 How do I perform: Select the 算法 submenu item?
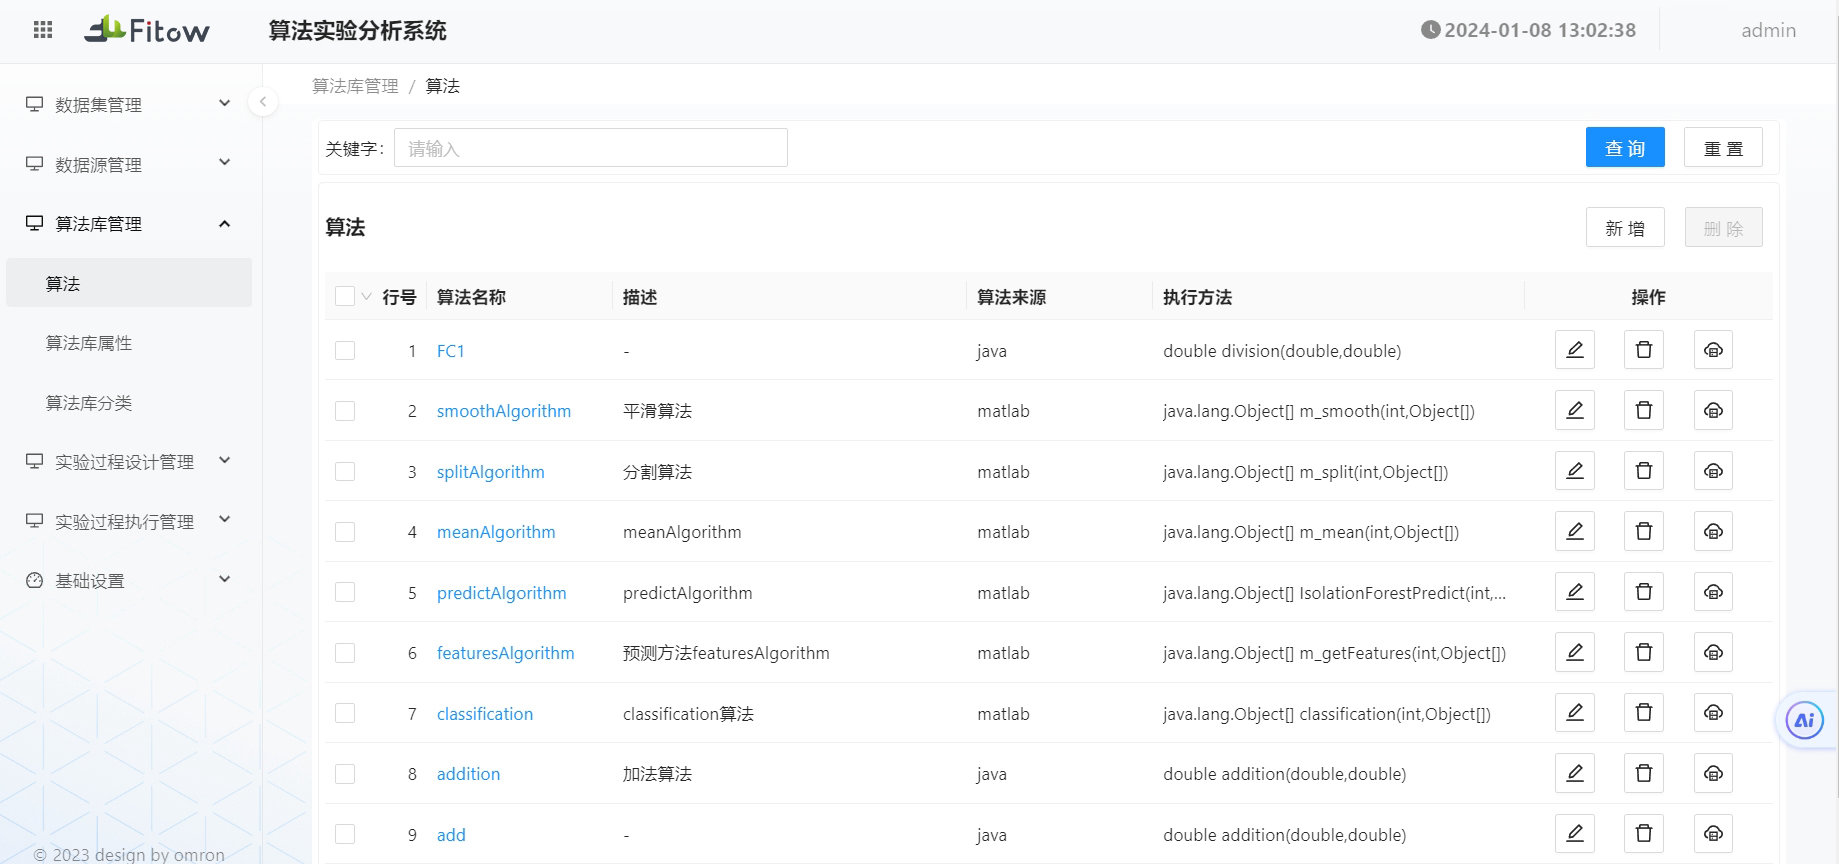click(129, 283)
